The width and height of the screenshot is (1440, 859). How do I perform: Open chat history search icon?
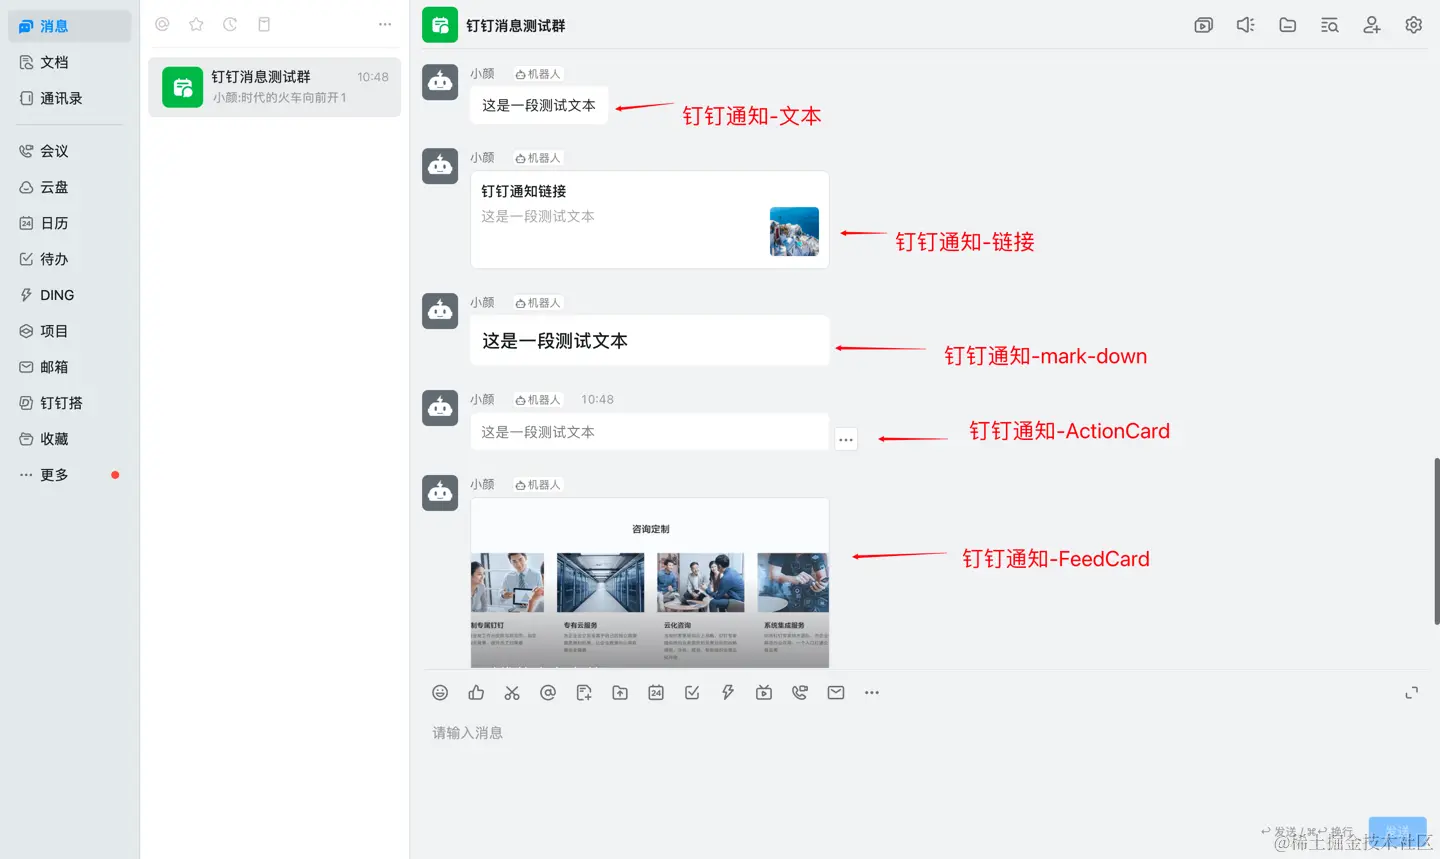pos(1330,25)
